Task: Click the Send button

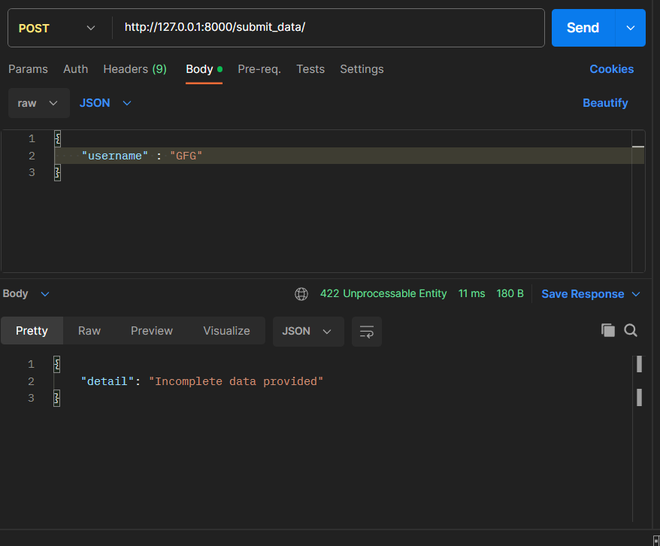Action: click(583, 28)
